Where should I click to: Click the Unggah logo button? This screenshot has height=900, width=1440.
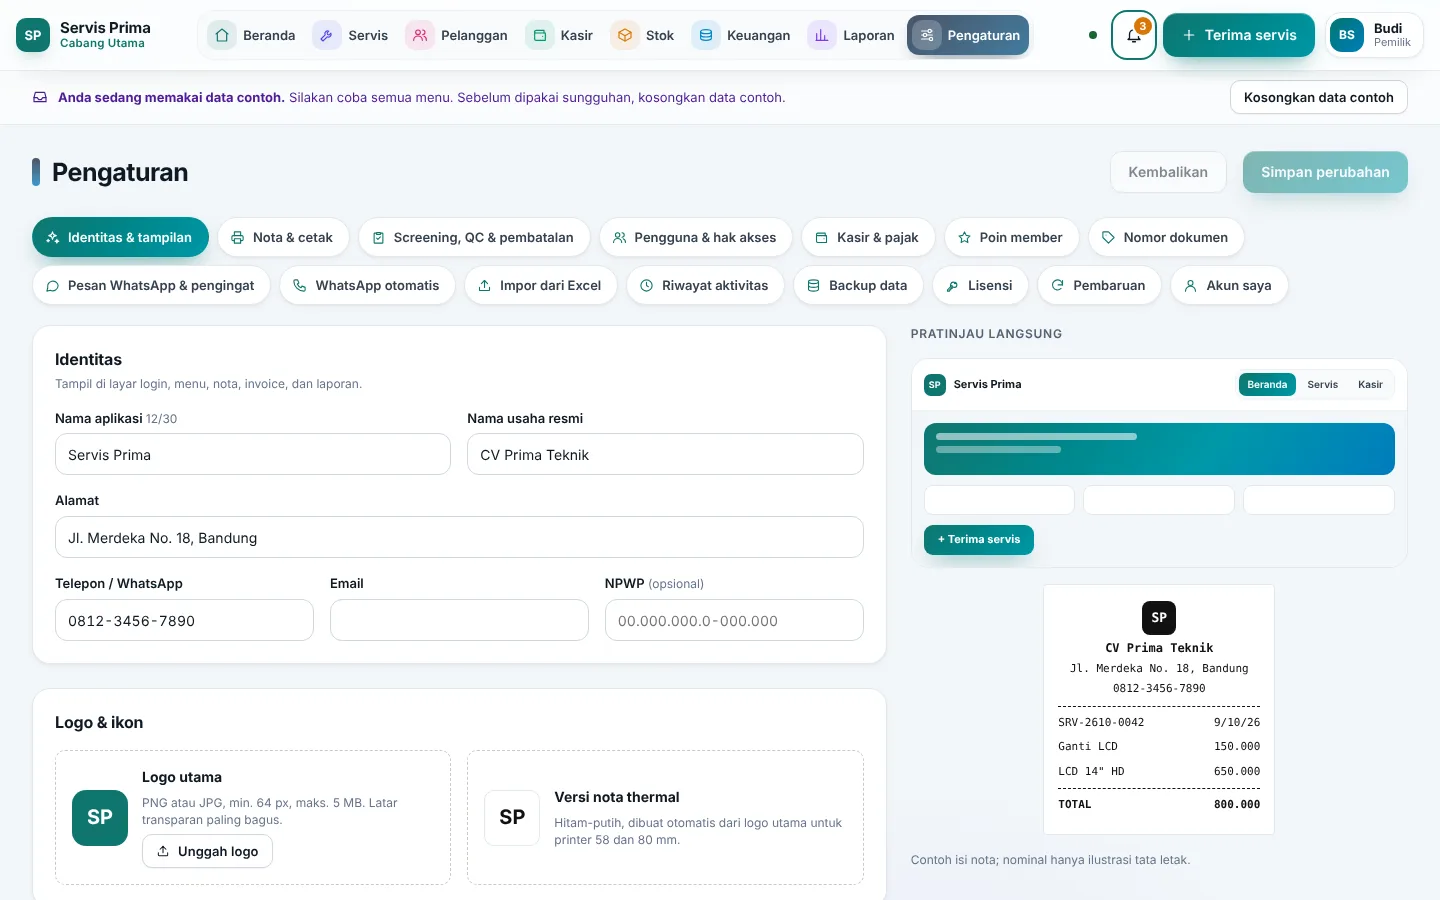click(x=207, y=851)
